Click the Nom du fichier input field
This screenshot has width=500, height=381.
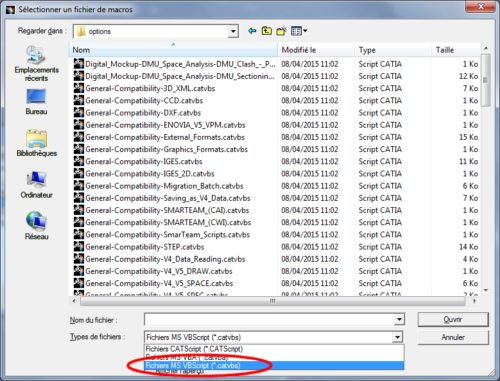click(269, 320)
